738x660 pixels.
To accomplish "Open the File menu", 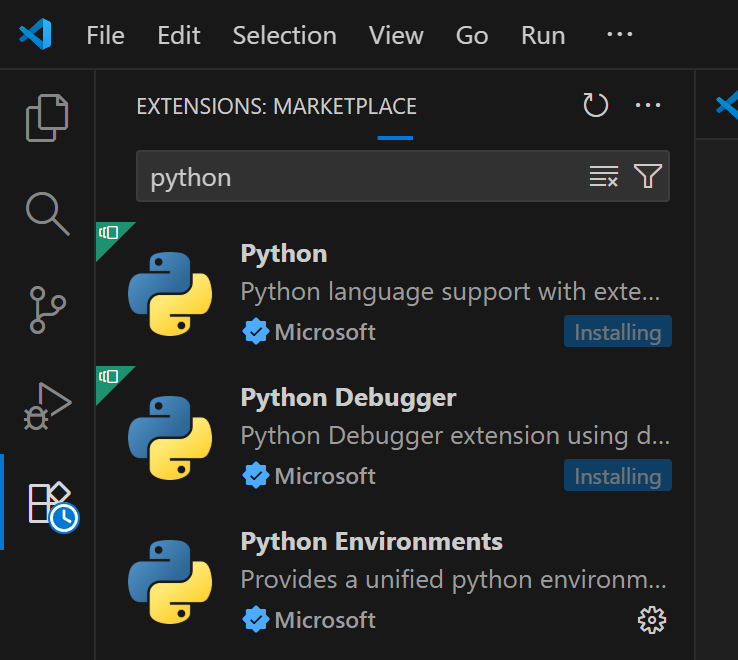I will (x=105, y=35).
